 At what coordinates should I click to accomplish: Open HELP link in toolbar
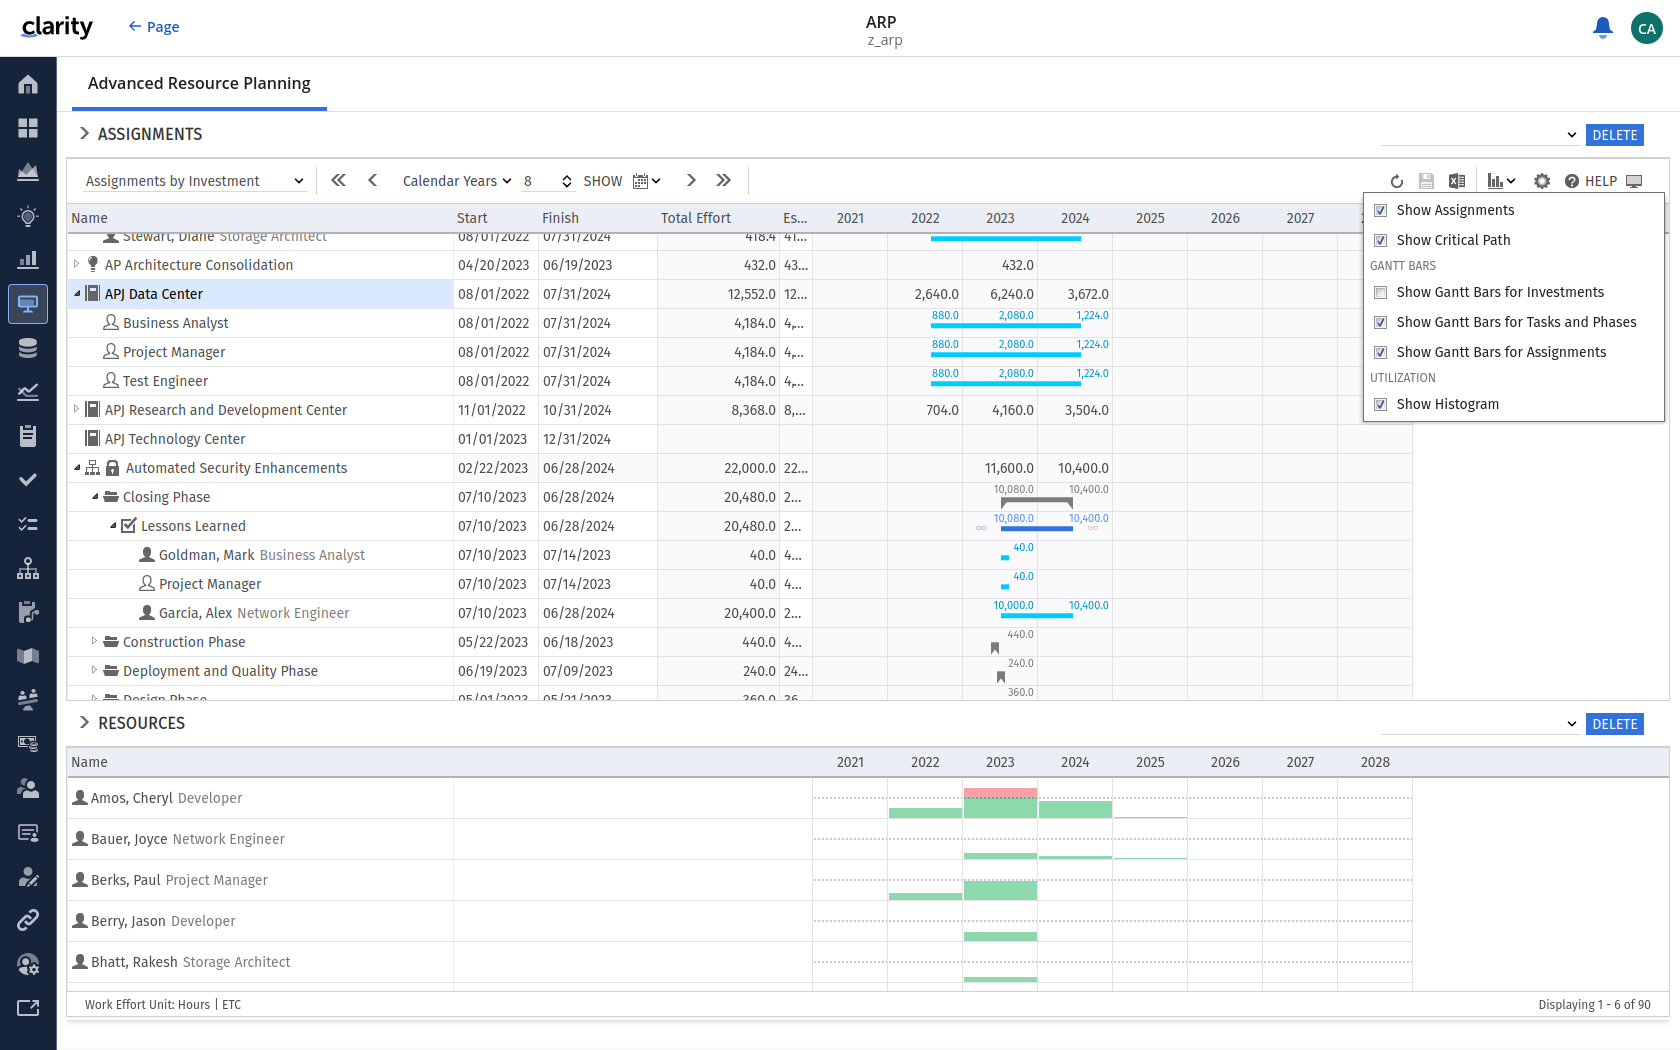(x=1591, y=181)
